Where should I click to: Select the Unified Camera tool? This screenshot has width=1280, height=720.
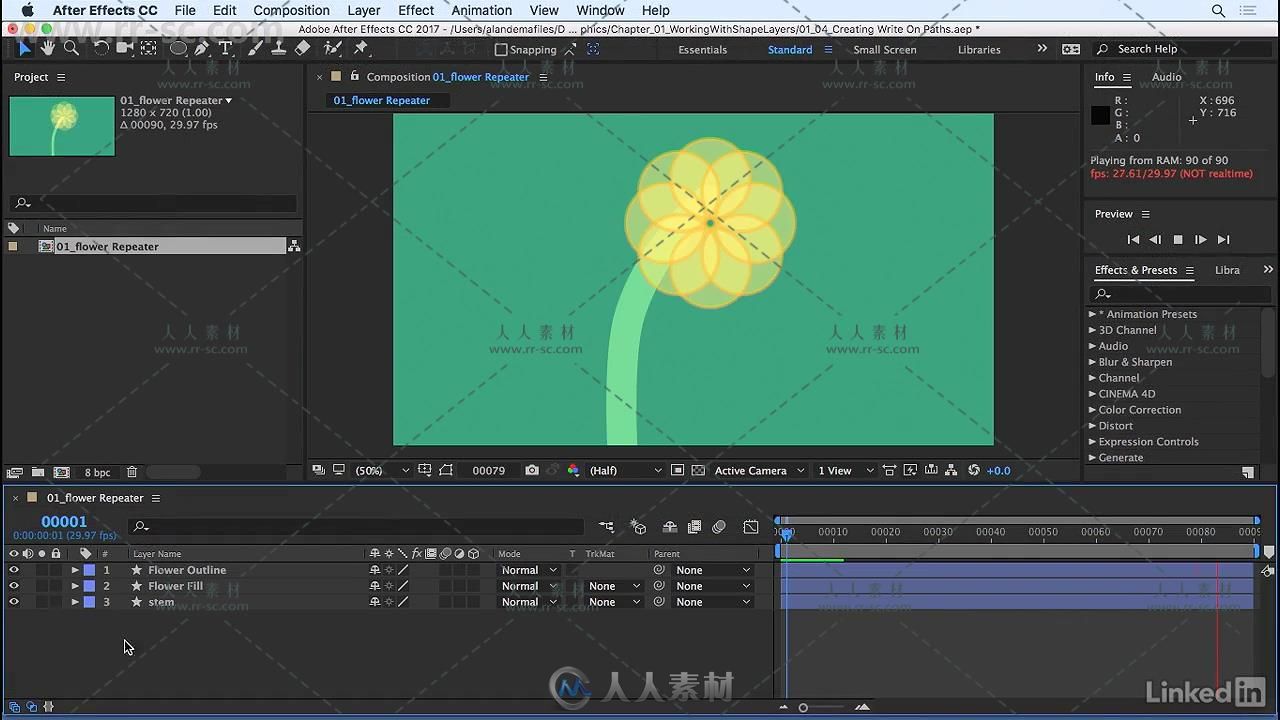coord(124,48)
